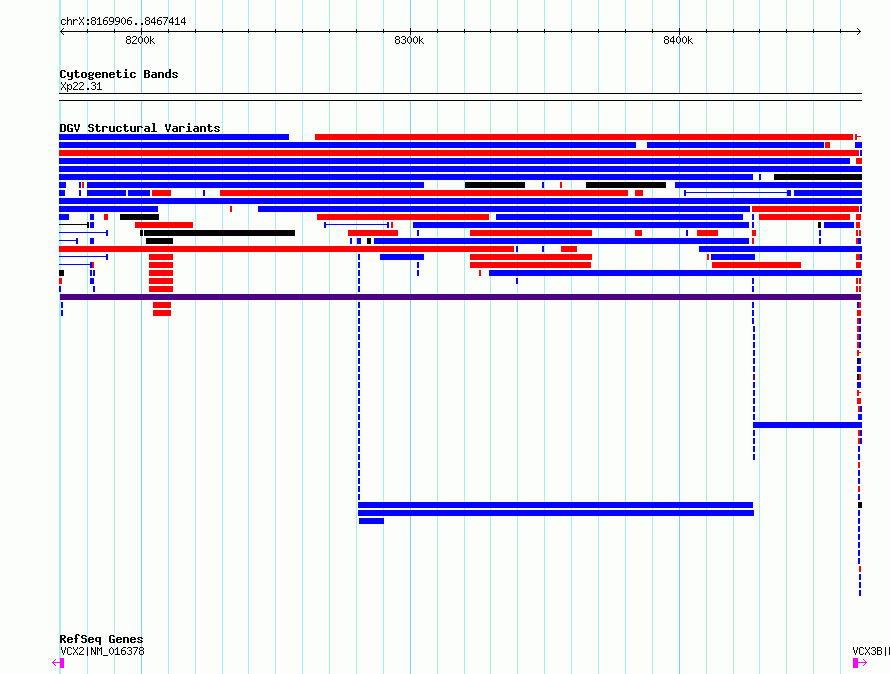
Task: Click the 8200k ruler label
Action: coord(140,40)
